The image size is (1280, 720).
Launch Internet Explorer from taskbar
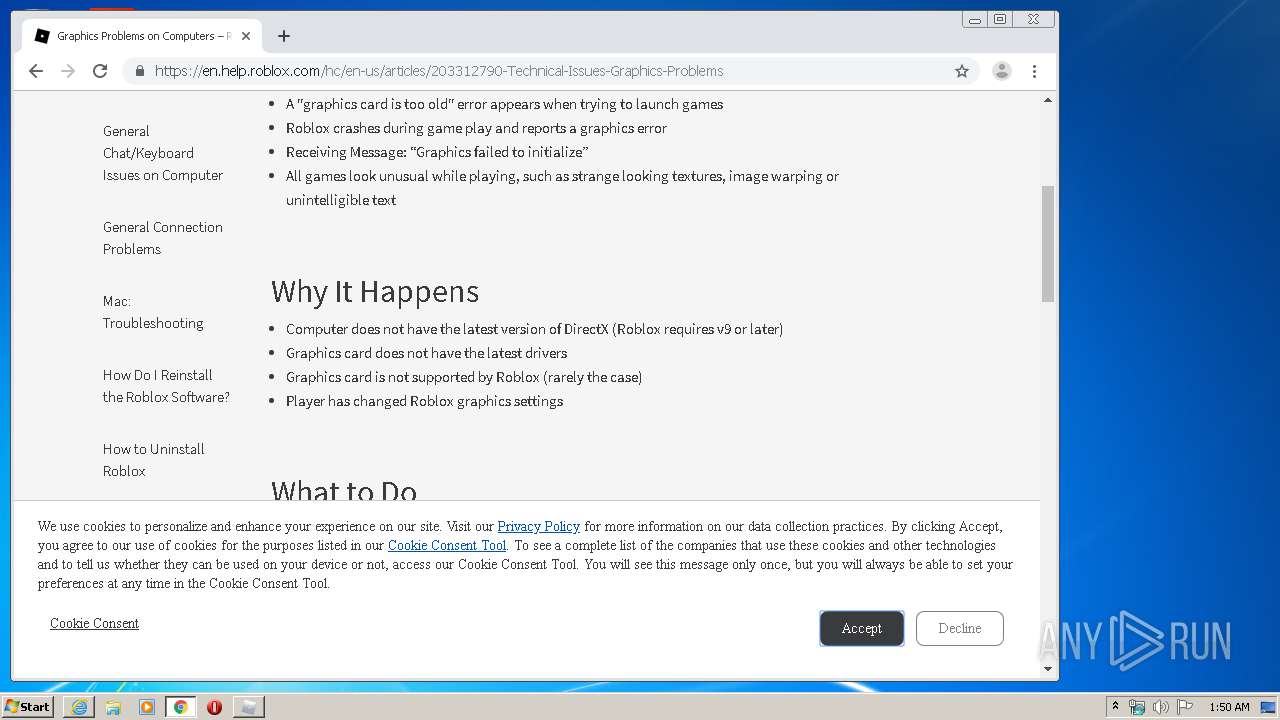[x=79, y=707]
